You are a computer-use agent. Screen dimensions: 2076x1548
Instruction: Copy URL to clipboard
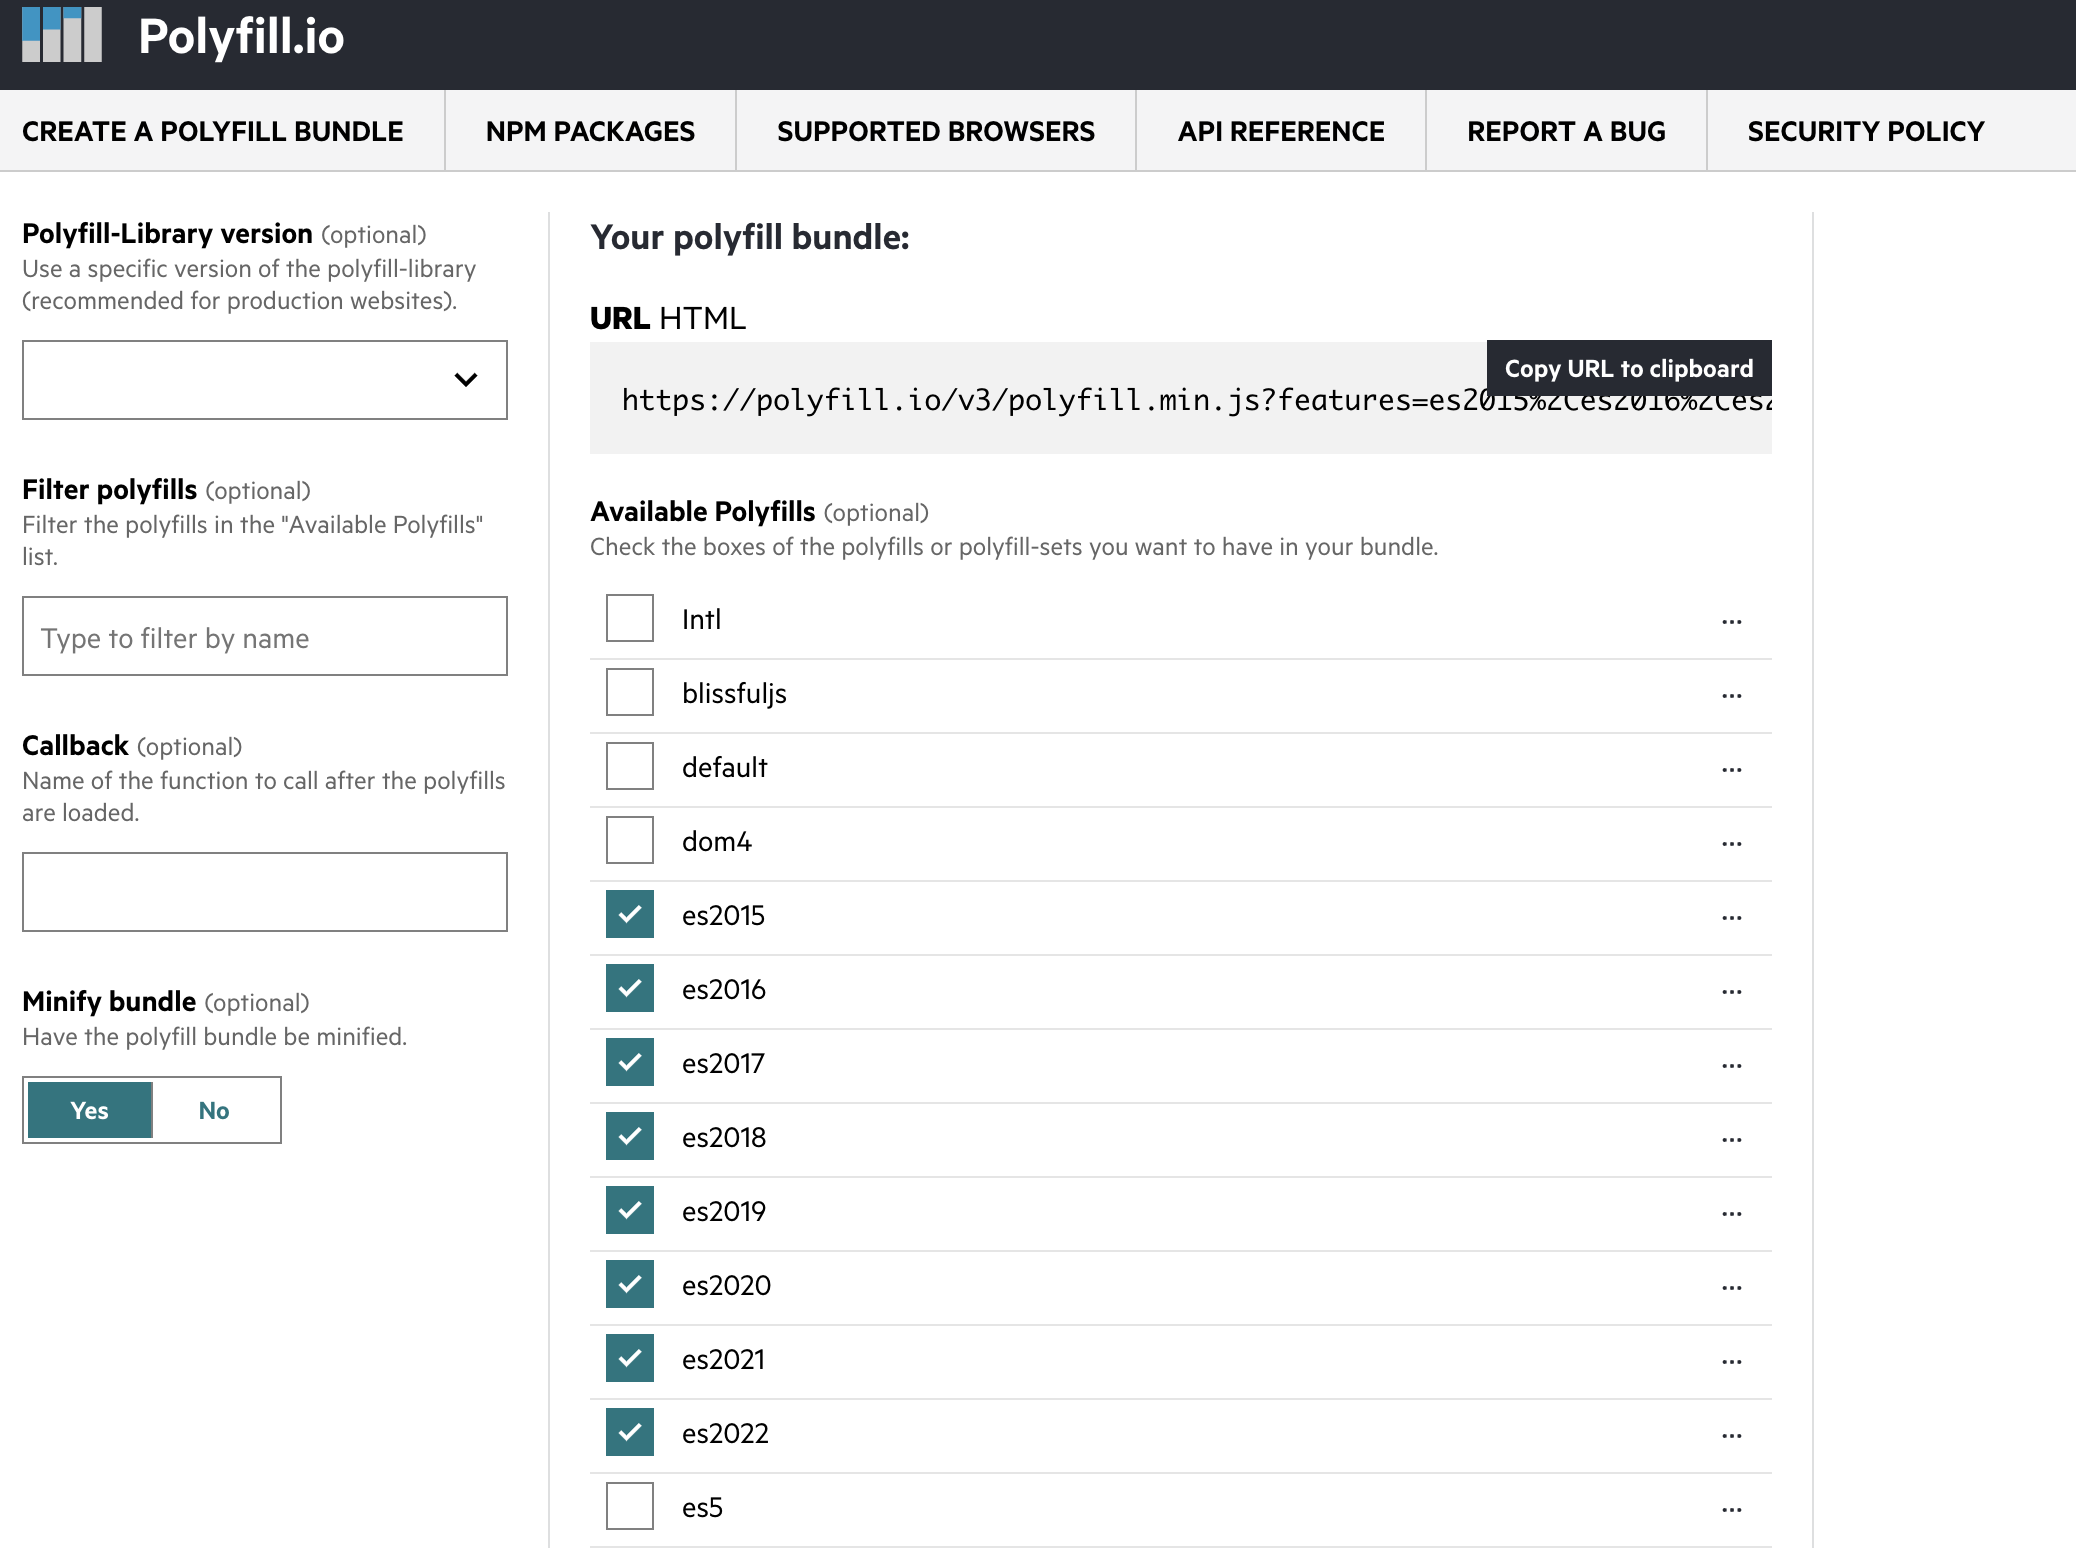click(1629, 368)
